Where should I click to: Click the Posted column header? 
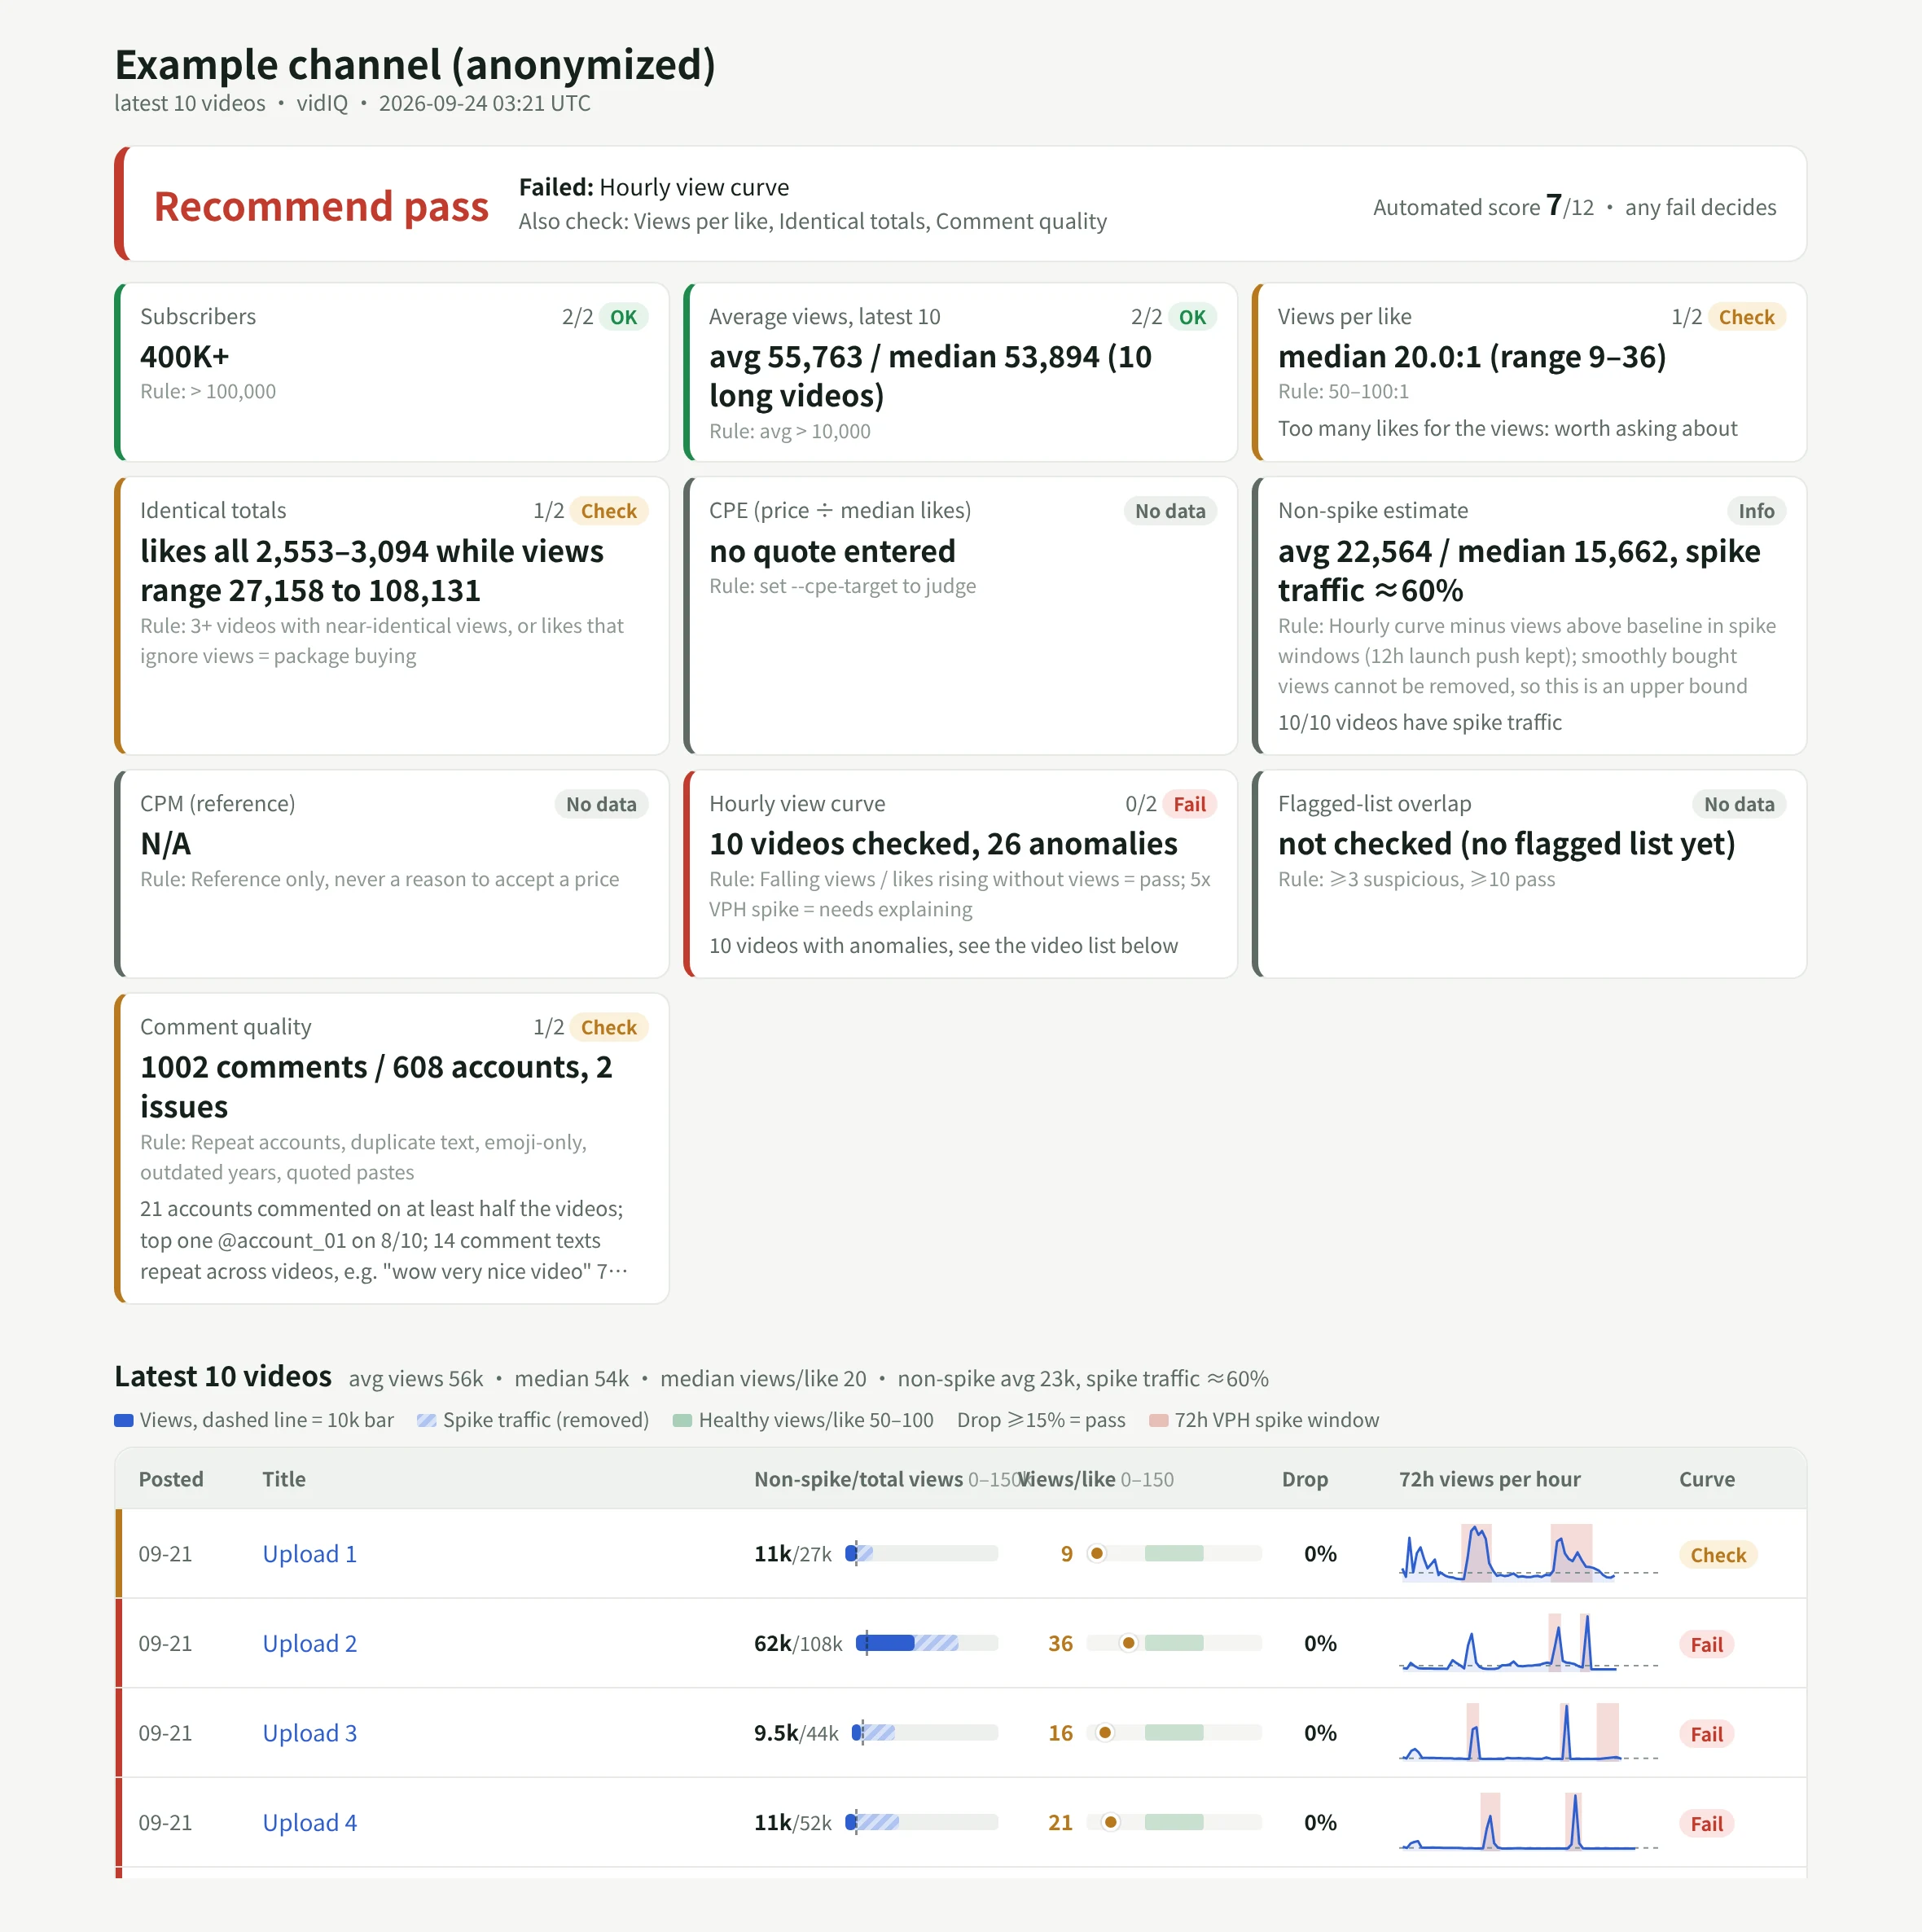click(171, 1479)
